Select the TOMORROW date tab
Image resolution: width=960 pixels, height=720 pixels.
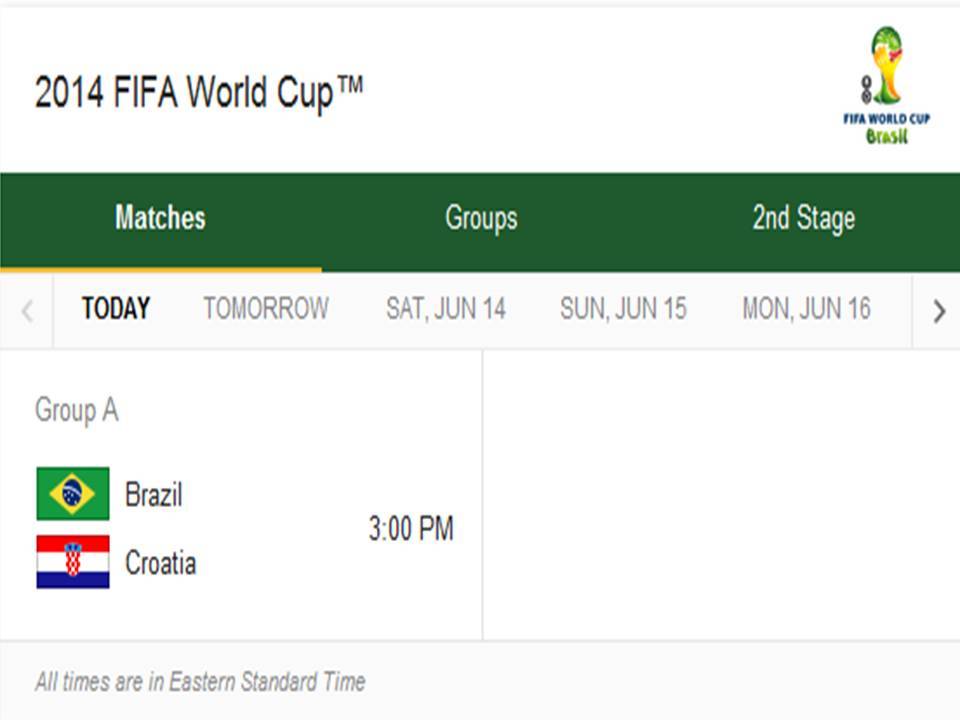click(x=266, y=309)
